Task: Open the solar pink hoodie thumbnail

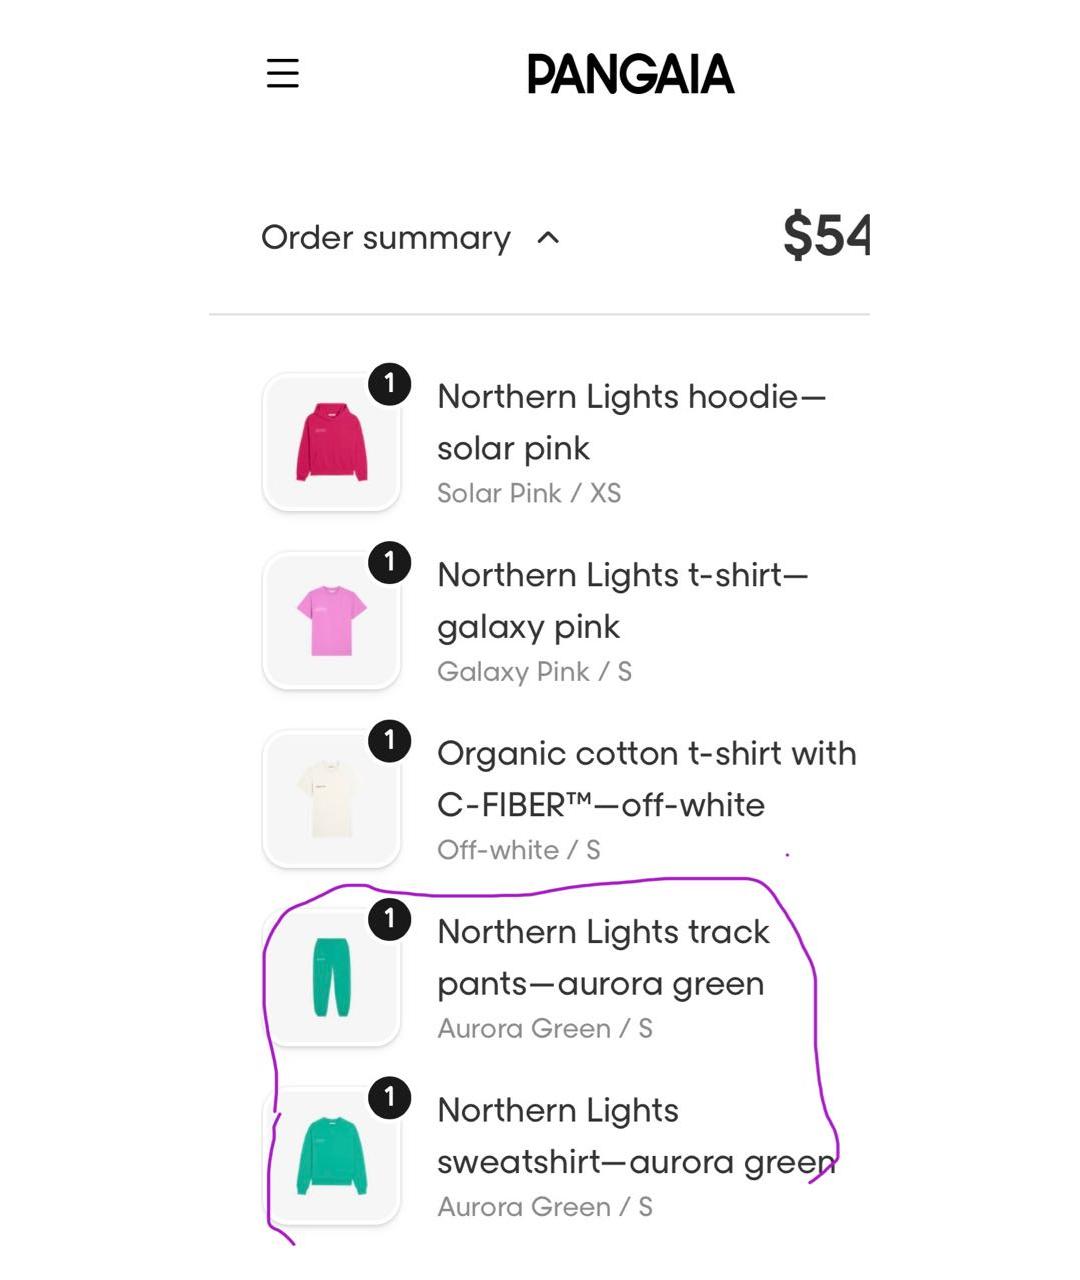Action: [331, 443]
